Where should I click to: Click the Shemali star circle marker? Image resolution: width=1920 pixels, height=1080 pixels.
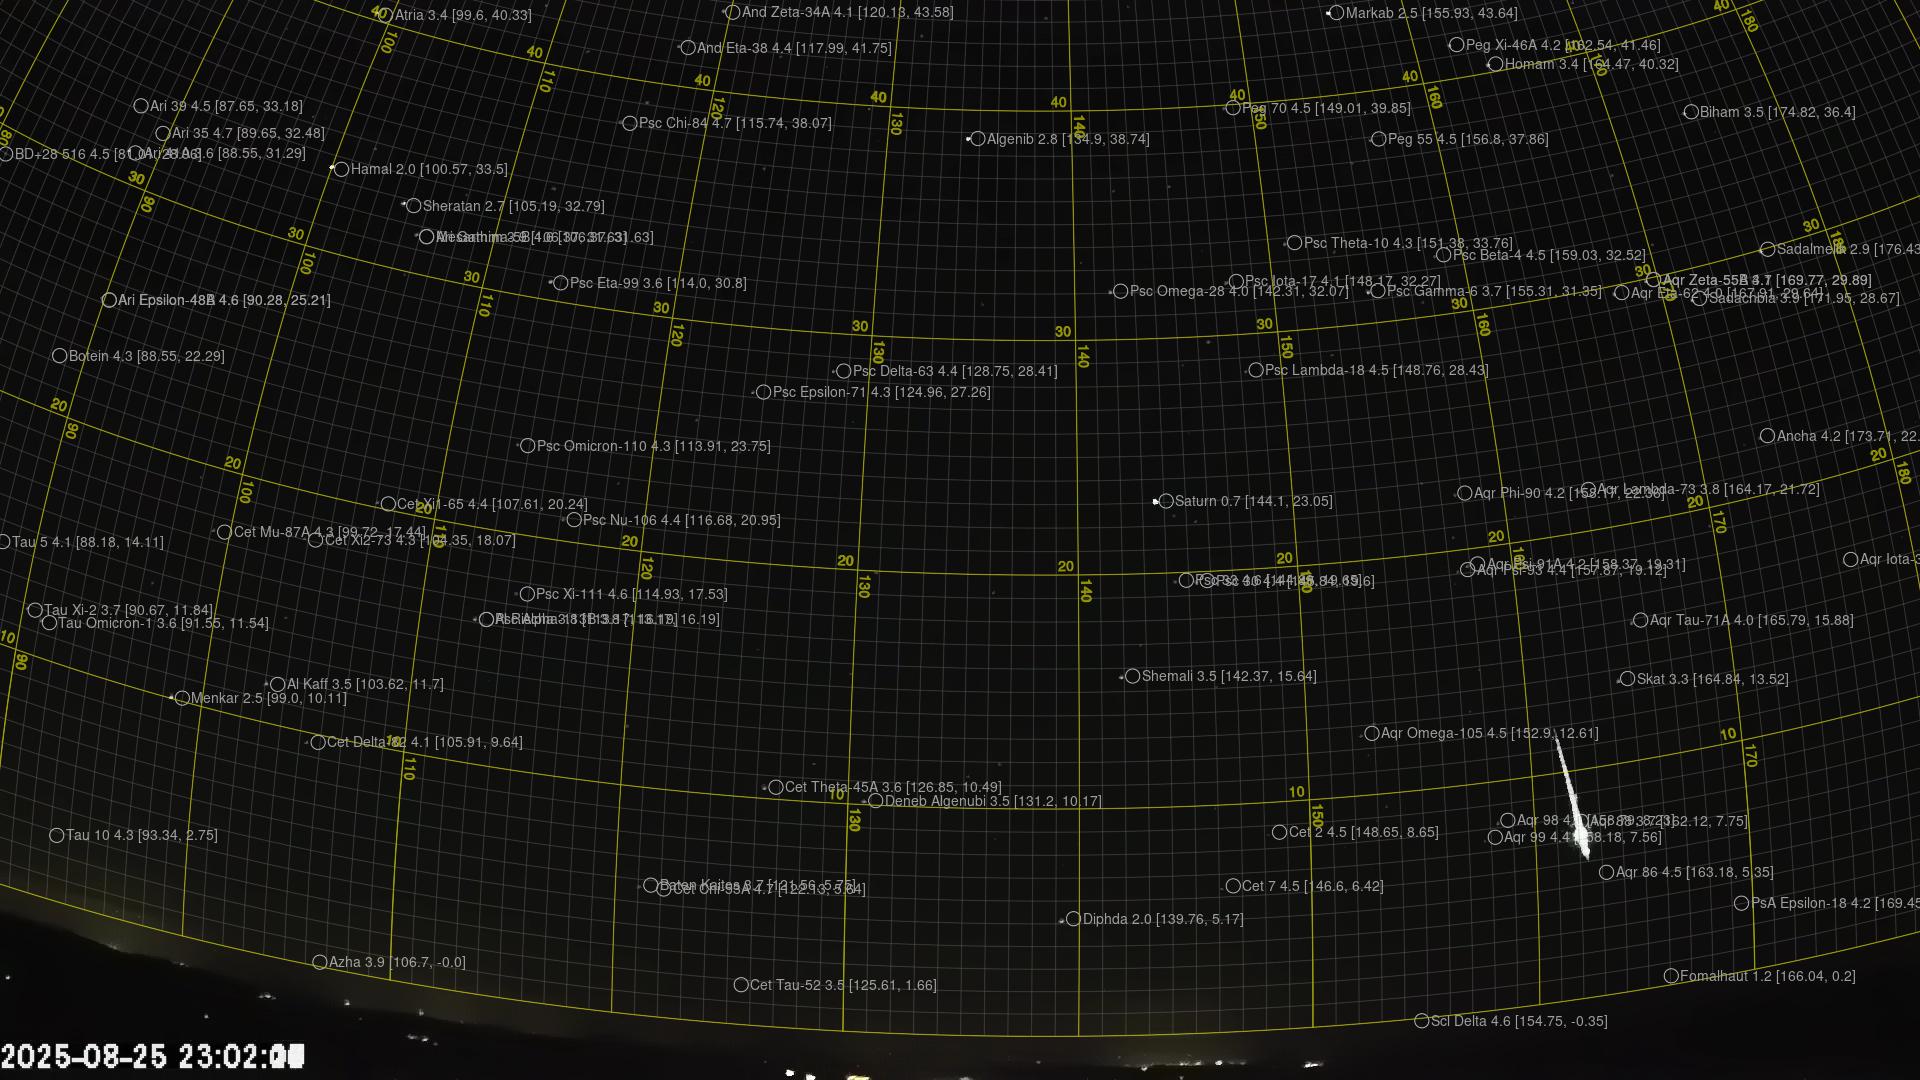click(1133, 676)
